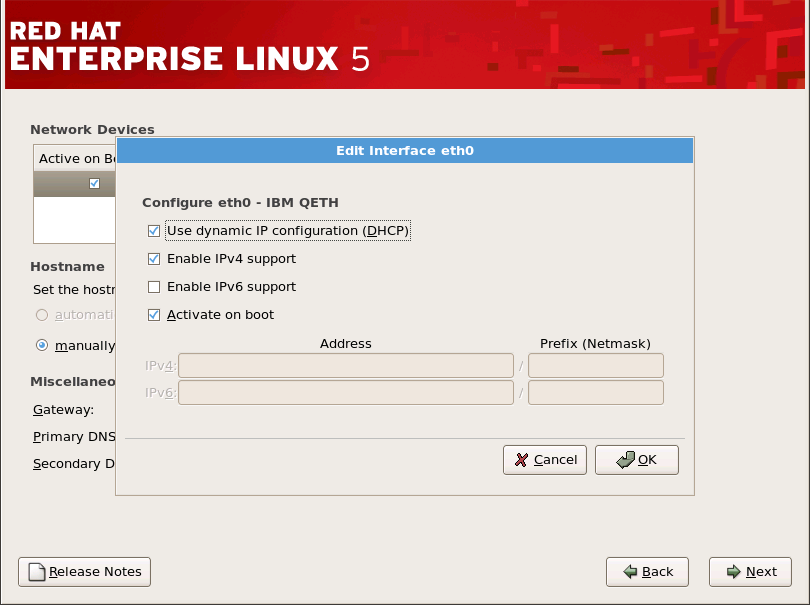Select the automatic hostname radio button

40,314
